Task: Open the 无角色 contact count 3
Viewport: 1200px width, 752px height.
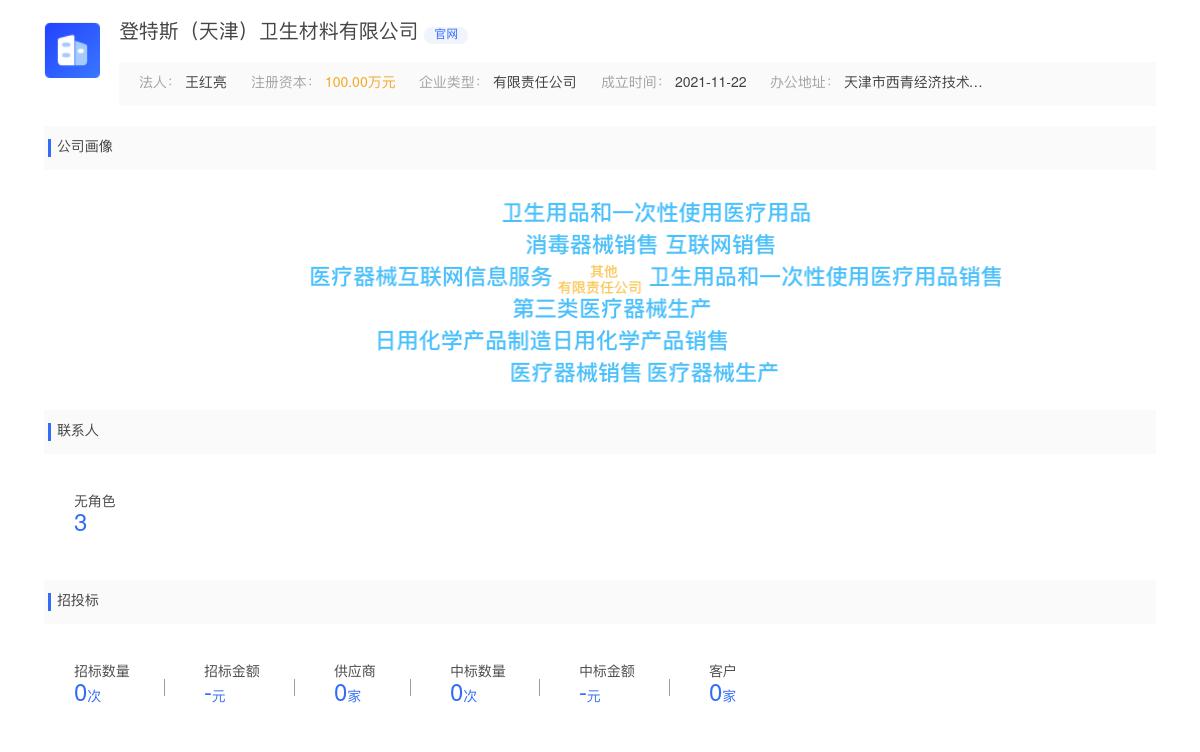Action: [x=81, y=523]
